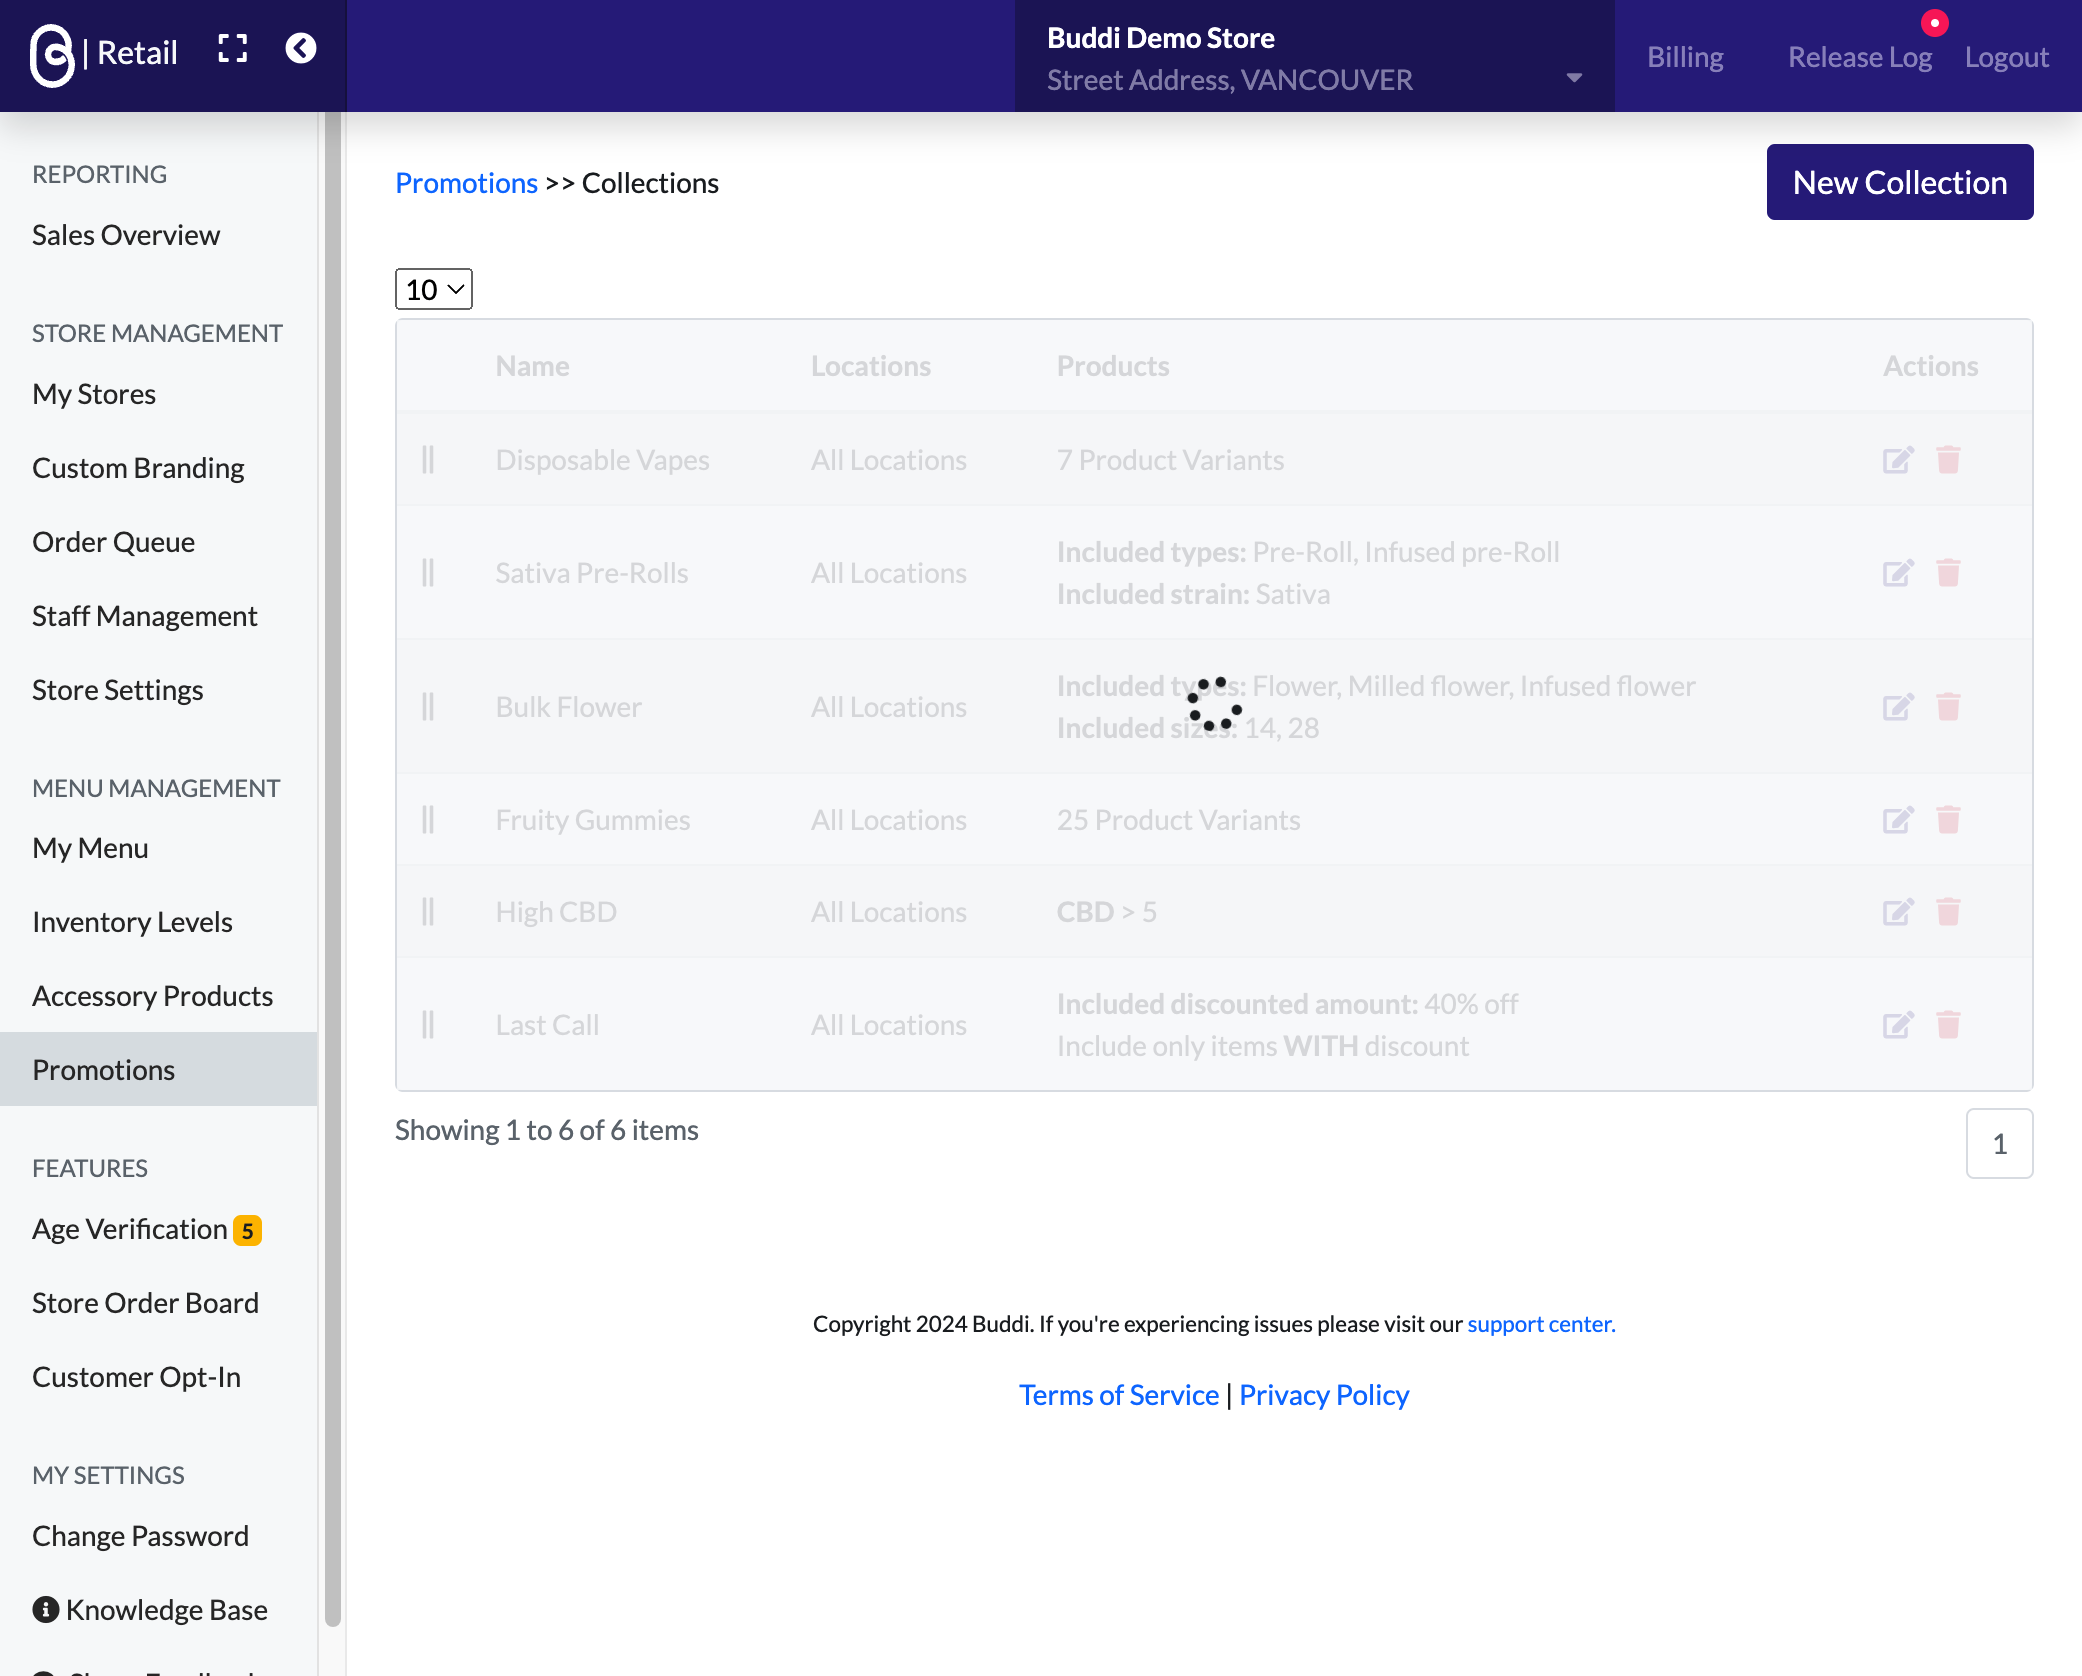Delete the Fruity Gummies collection
The width and height of the screenshot is (2082, 1676).
click(1948, 820)
